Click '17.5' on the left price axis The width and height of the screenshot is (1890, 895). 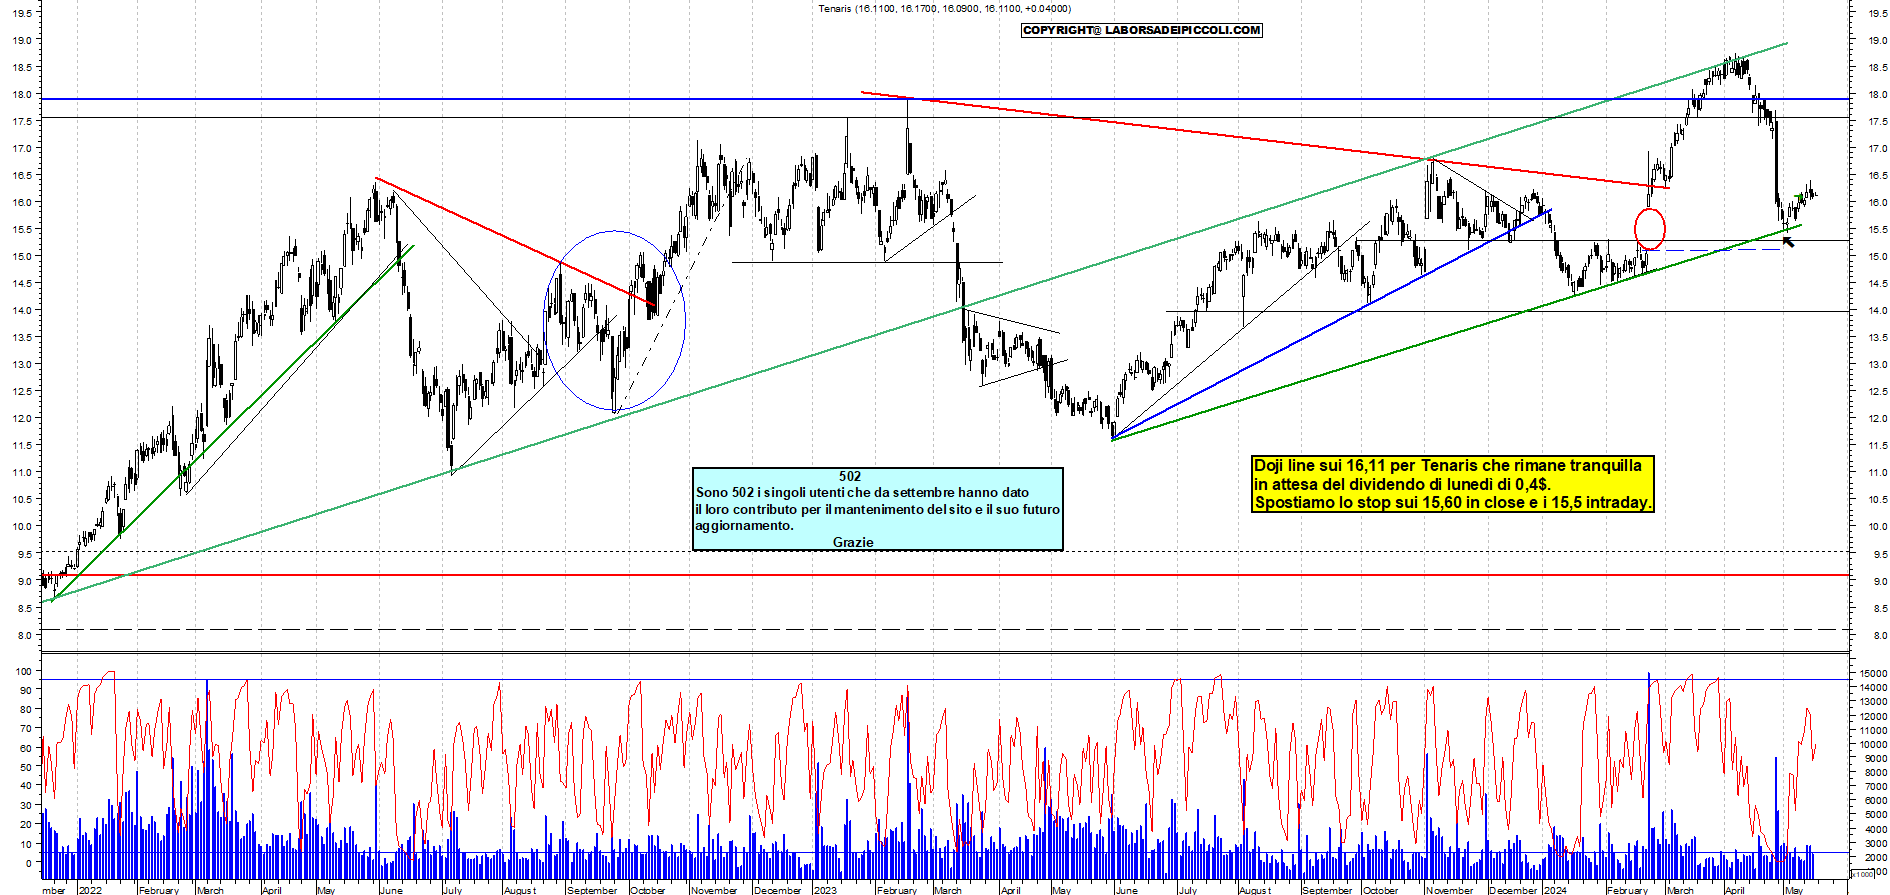(21, 122)
